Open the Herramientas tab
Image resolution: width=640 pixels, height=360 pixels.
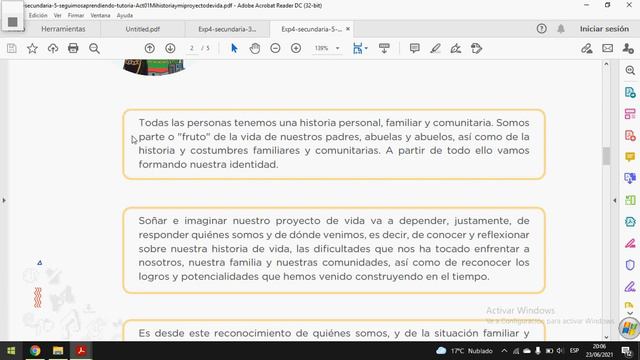63,29
